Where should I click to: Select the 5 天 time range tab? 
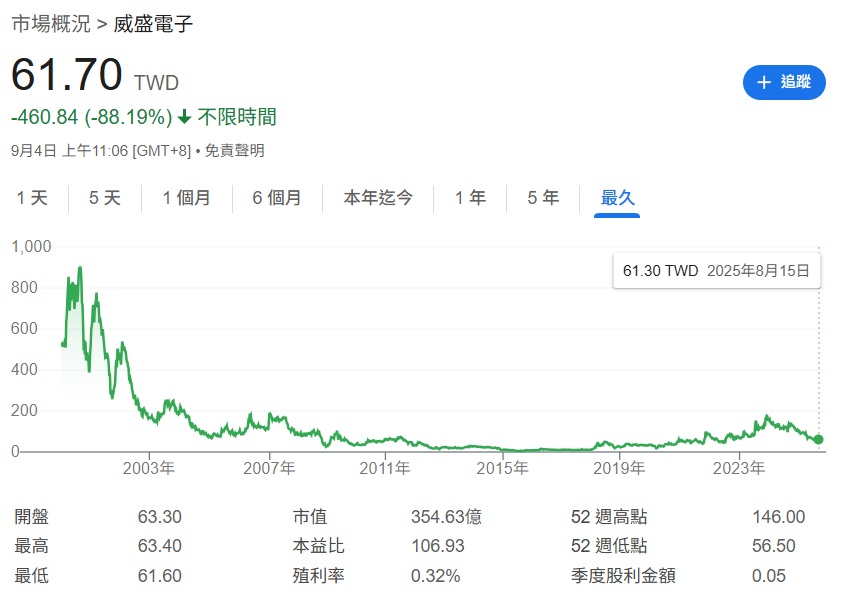tap(105, 198)
